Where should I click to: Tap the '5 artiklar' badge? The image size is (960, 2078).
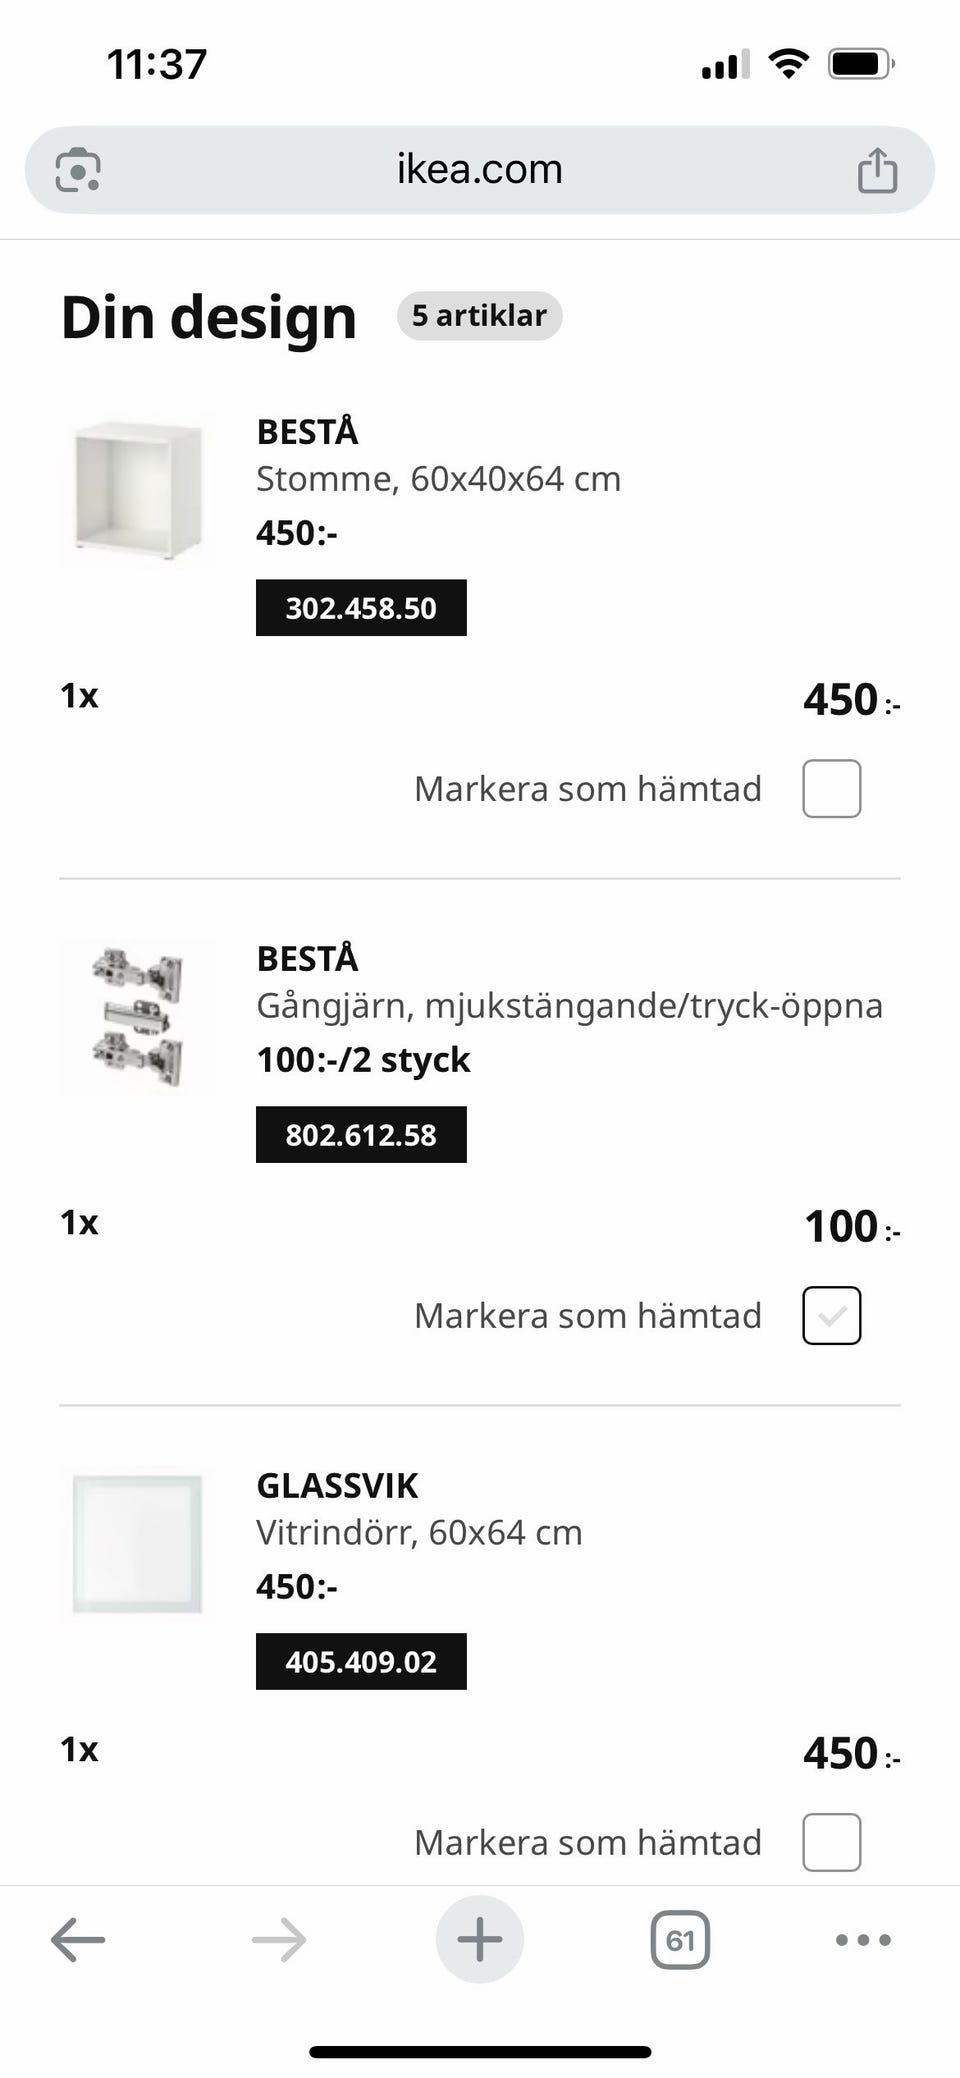point(479,316)
